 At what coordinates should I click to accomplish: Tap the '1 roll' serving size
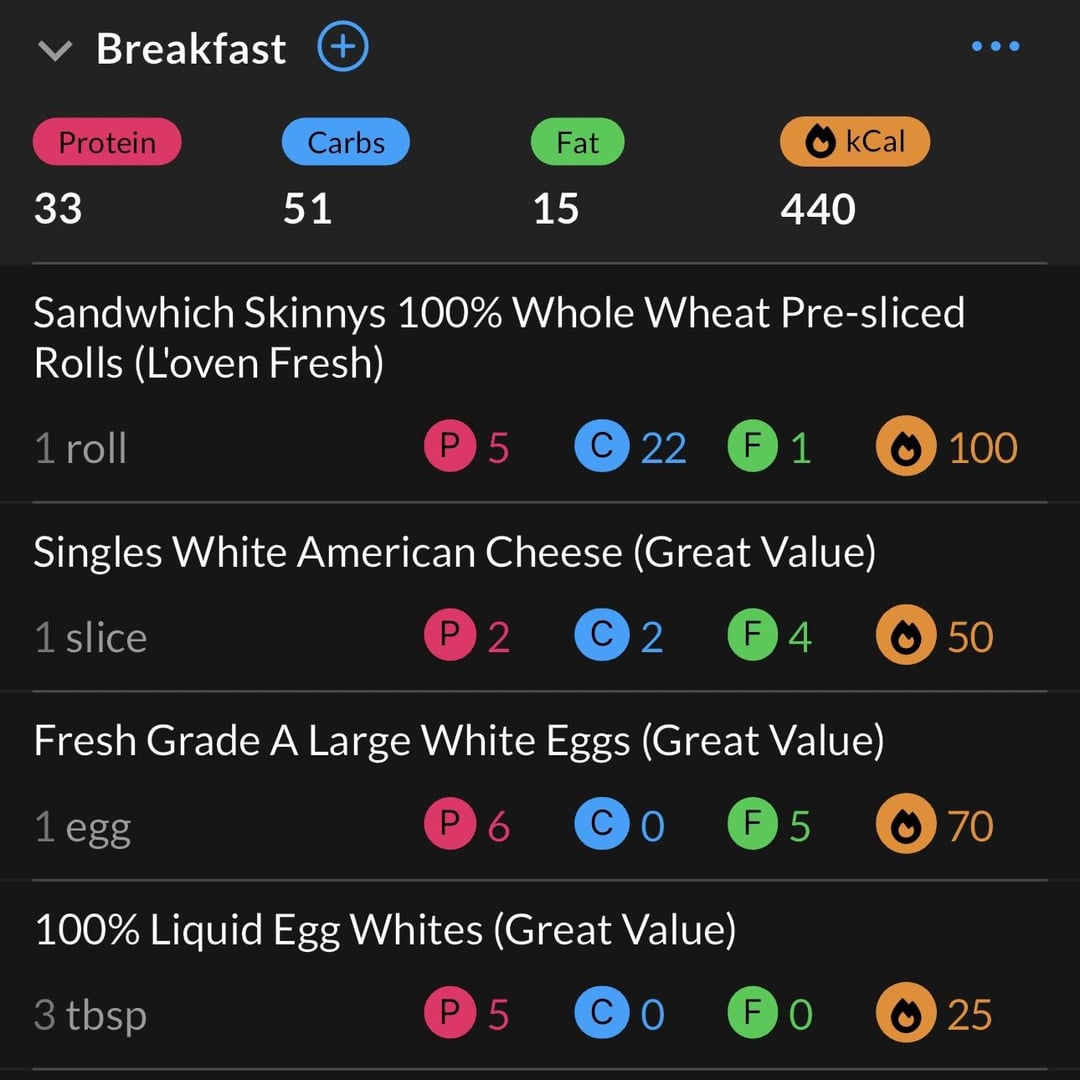(x=81, y=448)
